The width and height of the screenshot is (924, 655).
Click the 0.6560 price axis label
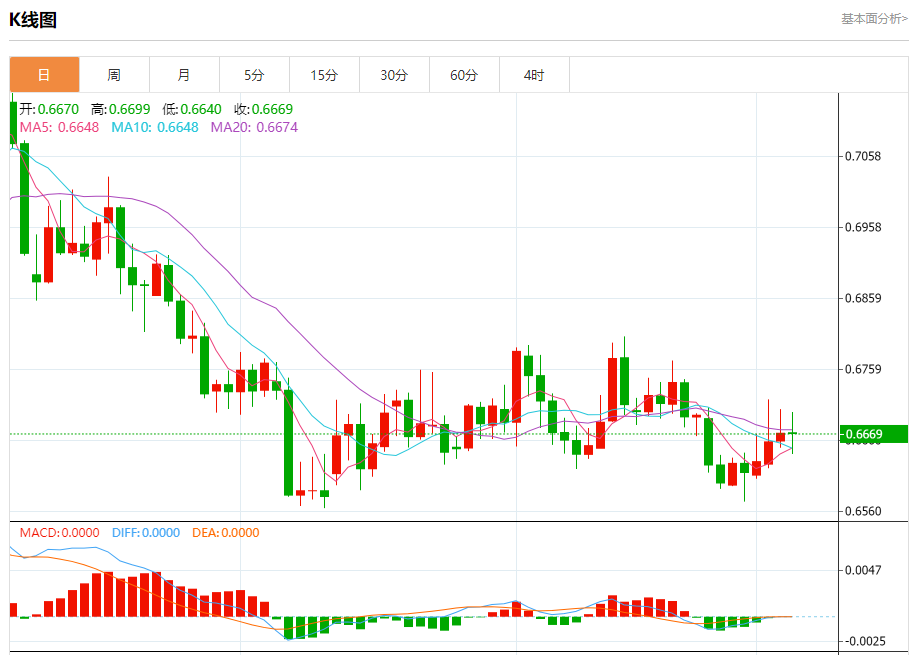(x=863, y=511)
